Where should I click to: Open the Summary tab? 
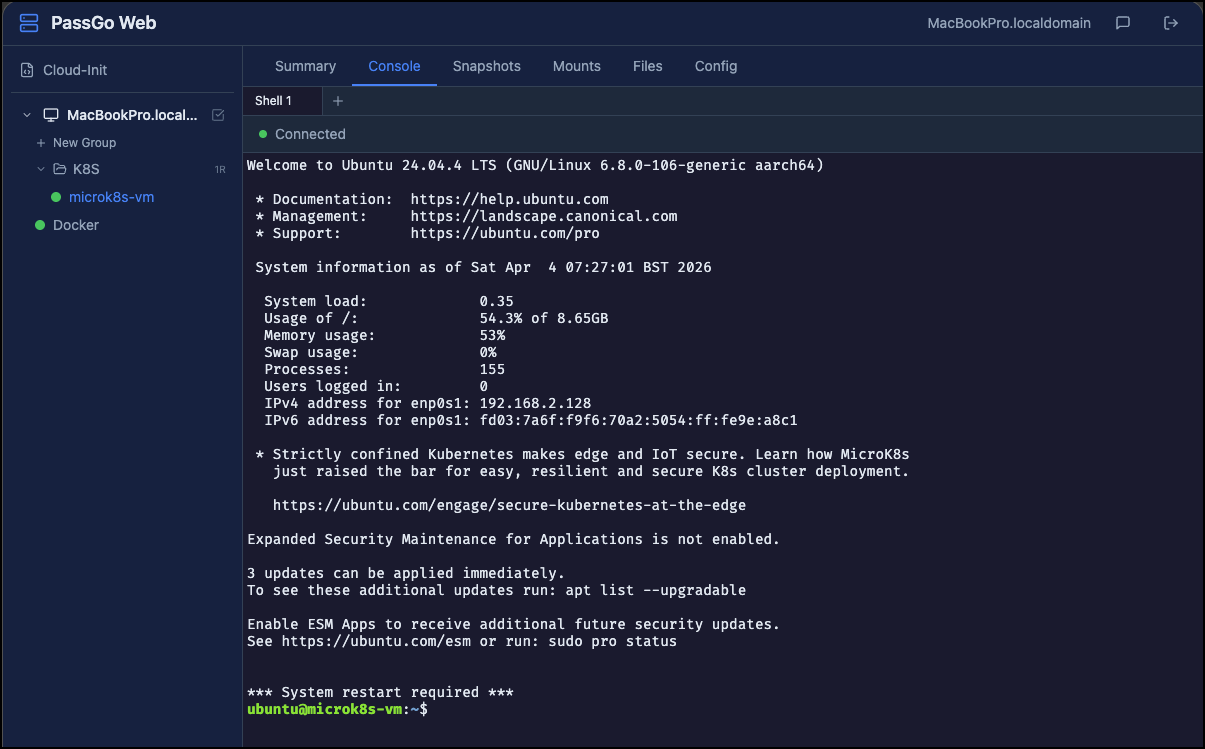coord(305,66)
